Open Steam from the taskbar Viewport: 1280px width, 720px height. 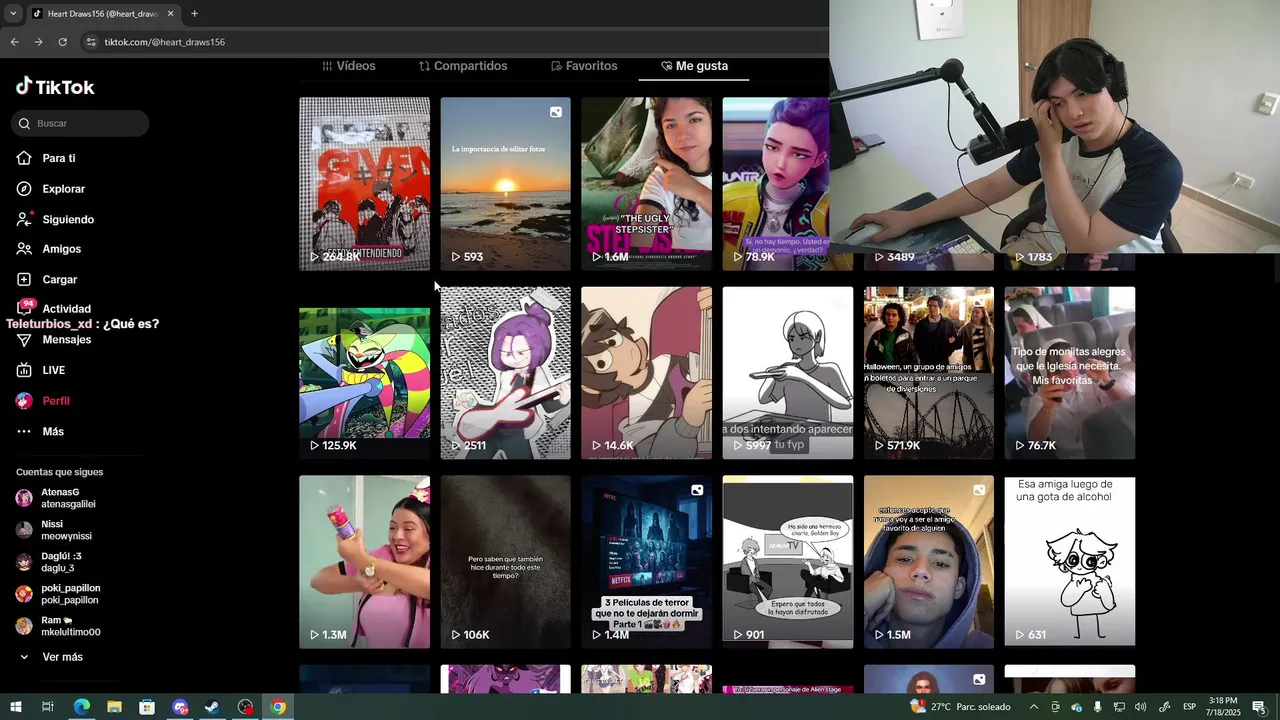tap(213, 707)
